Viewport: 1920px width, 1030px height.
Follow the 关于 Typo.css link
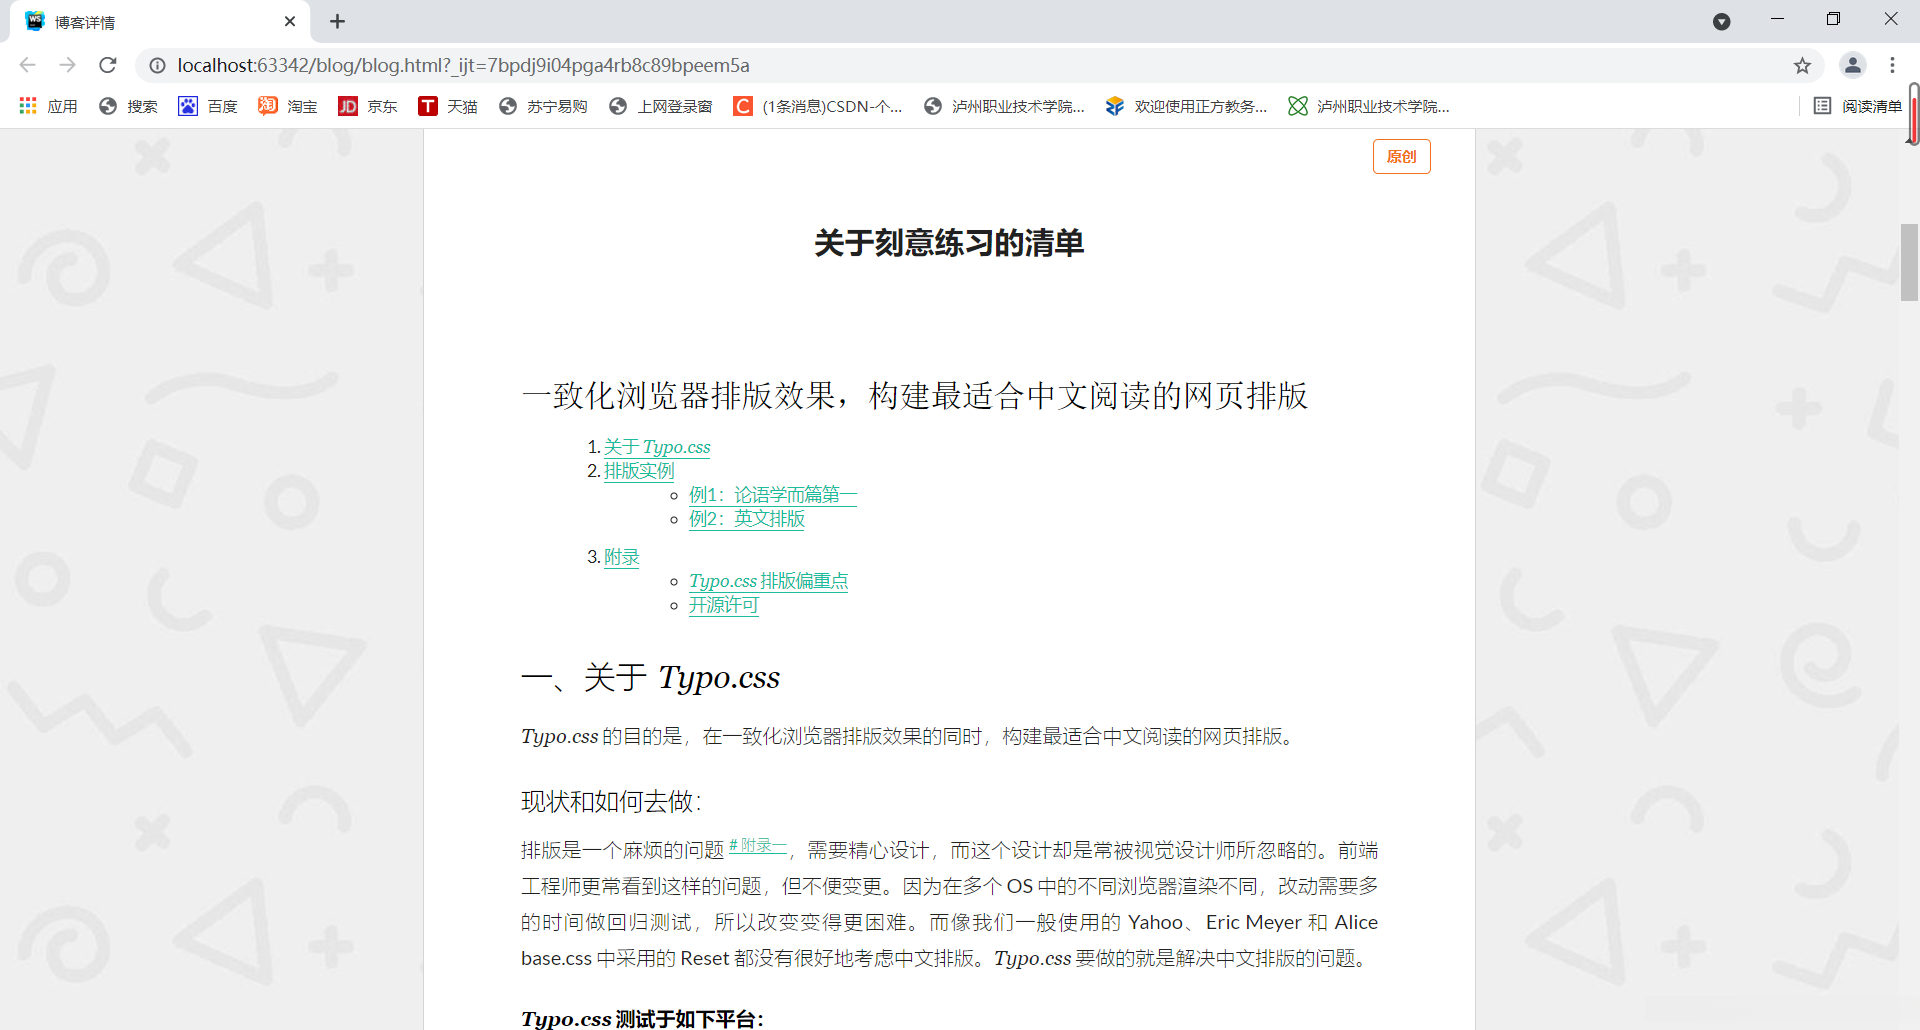[656, 447]
